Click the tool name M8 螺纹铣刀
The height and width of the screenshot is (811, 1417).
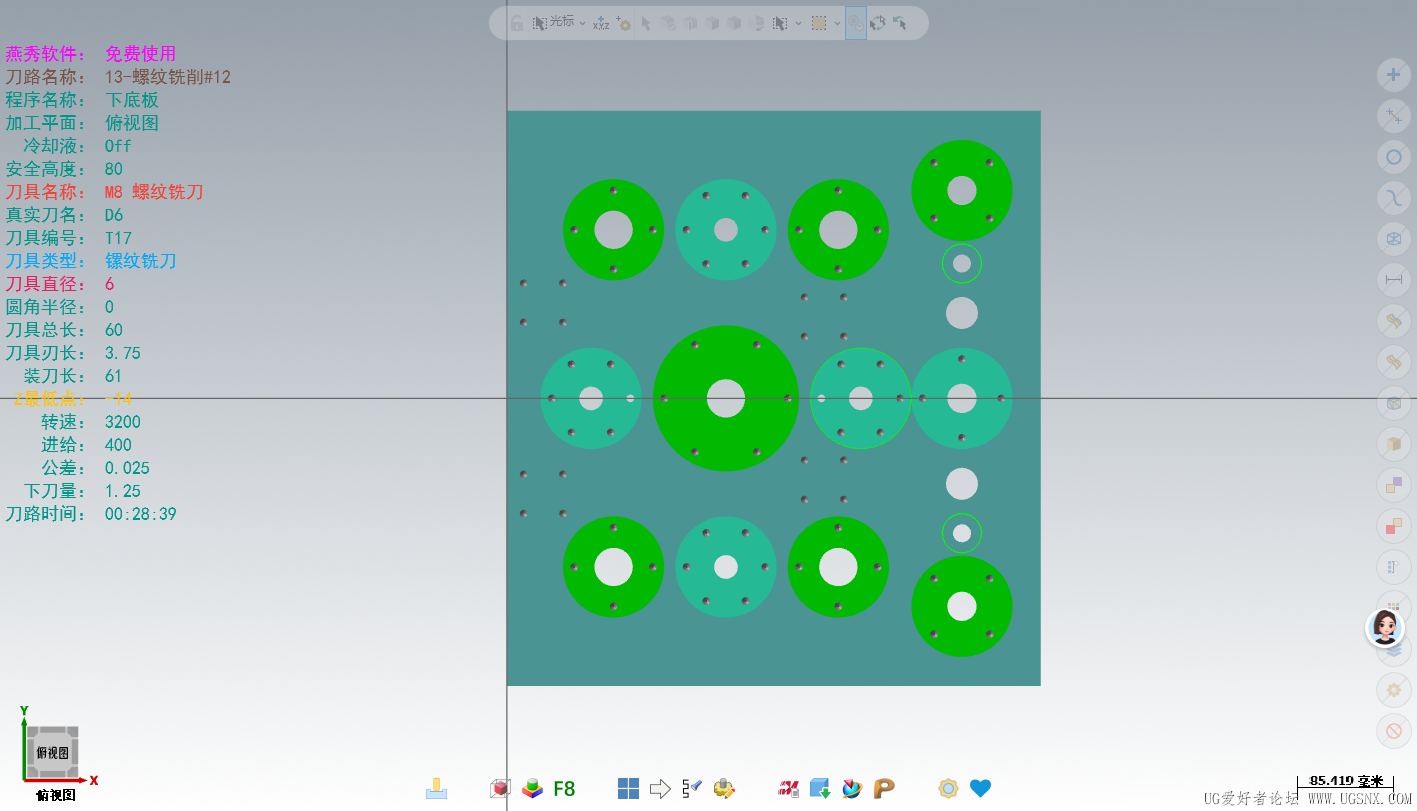pos(154,192)
